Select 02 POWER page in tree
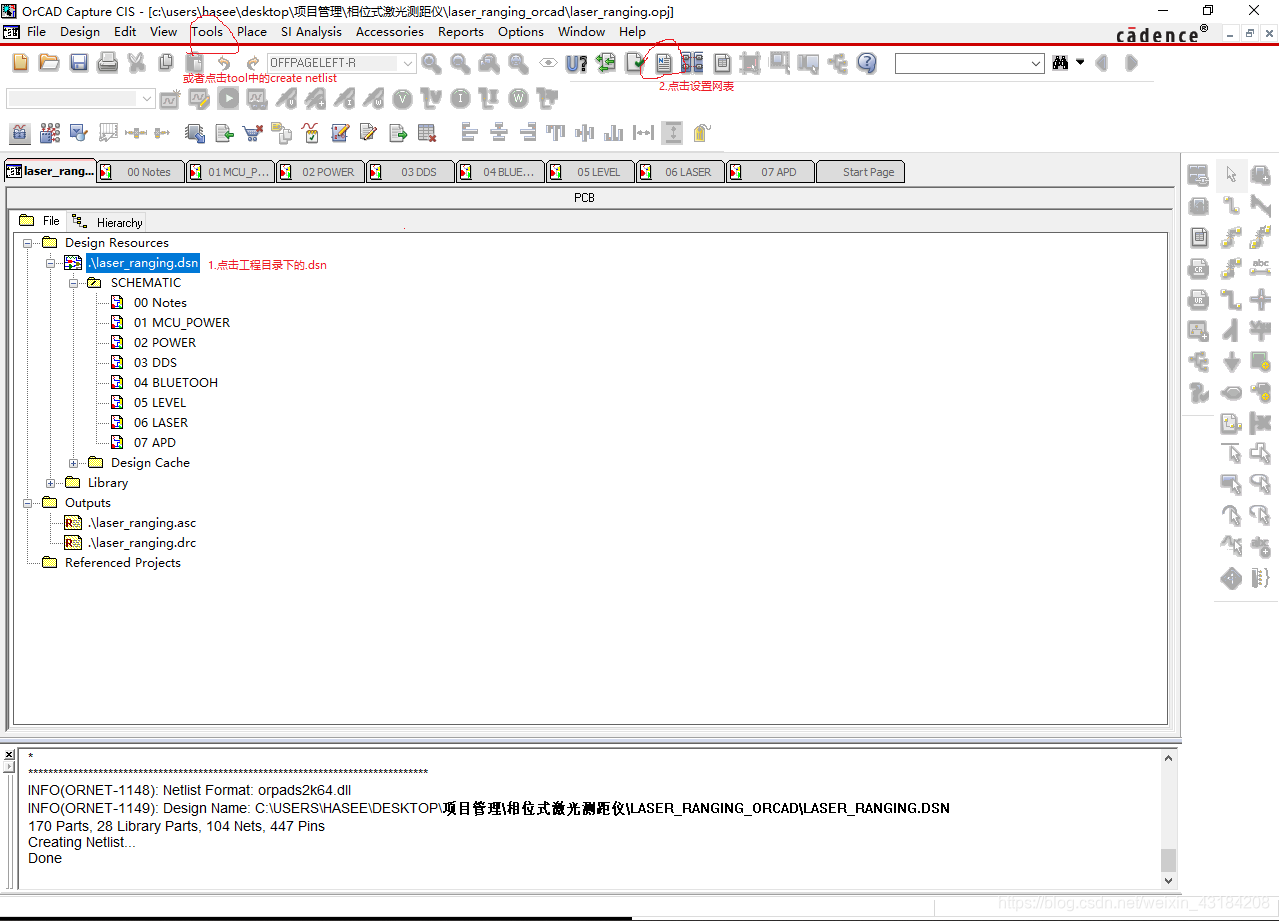The height and width of the screenshot is (921, 1279). (165, 342)
